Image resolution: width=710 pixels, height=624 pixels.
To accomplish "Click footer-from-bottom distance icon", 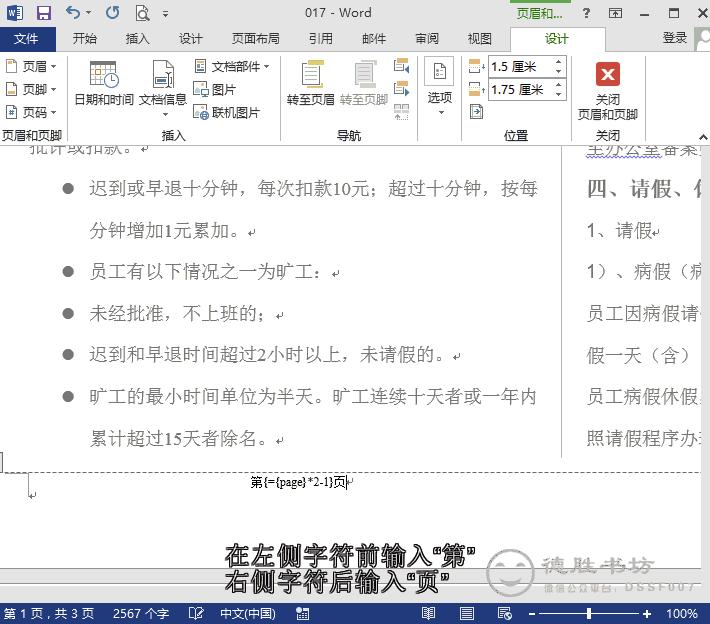I will point(476,89).
